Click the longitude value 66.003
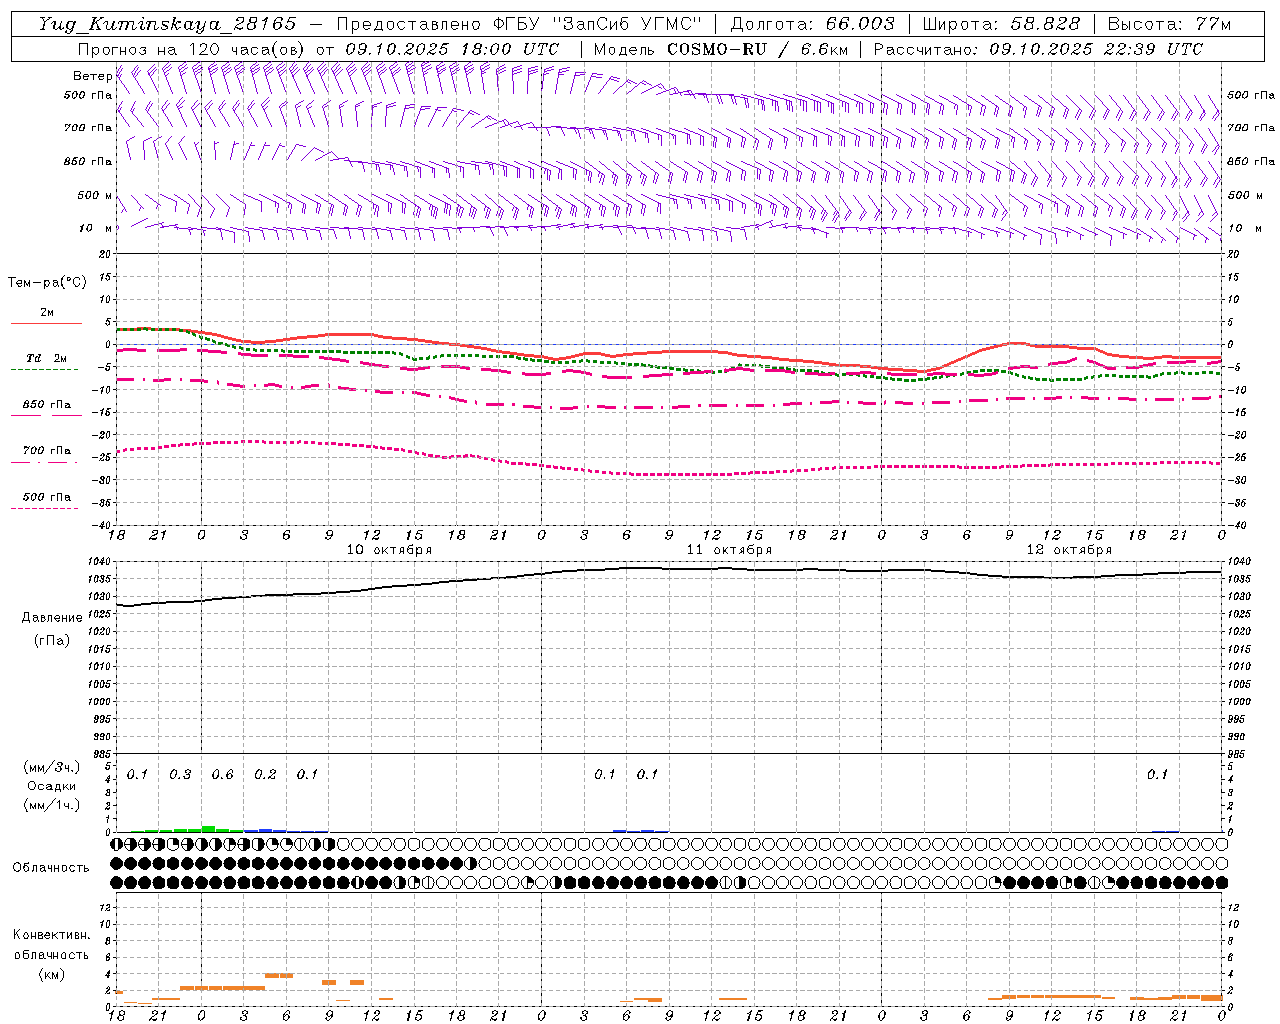 click(x=860, y=24)
